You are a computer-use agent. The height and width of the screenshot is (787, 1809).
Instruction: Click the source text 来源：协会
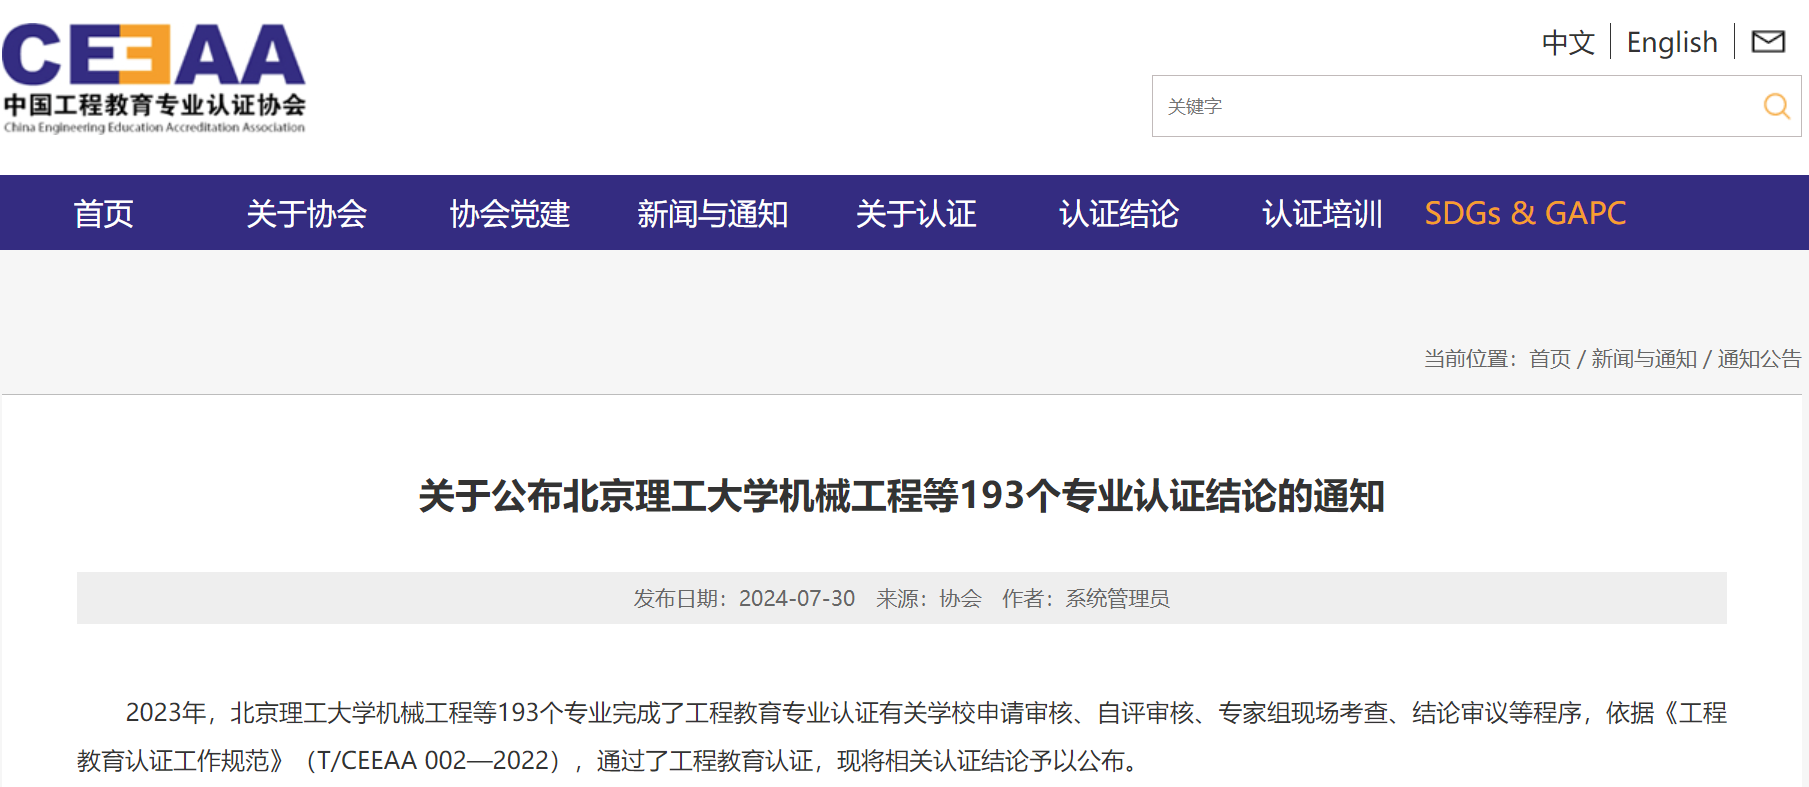(929, 598)
